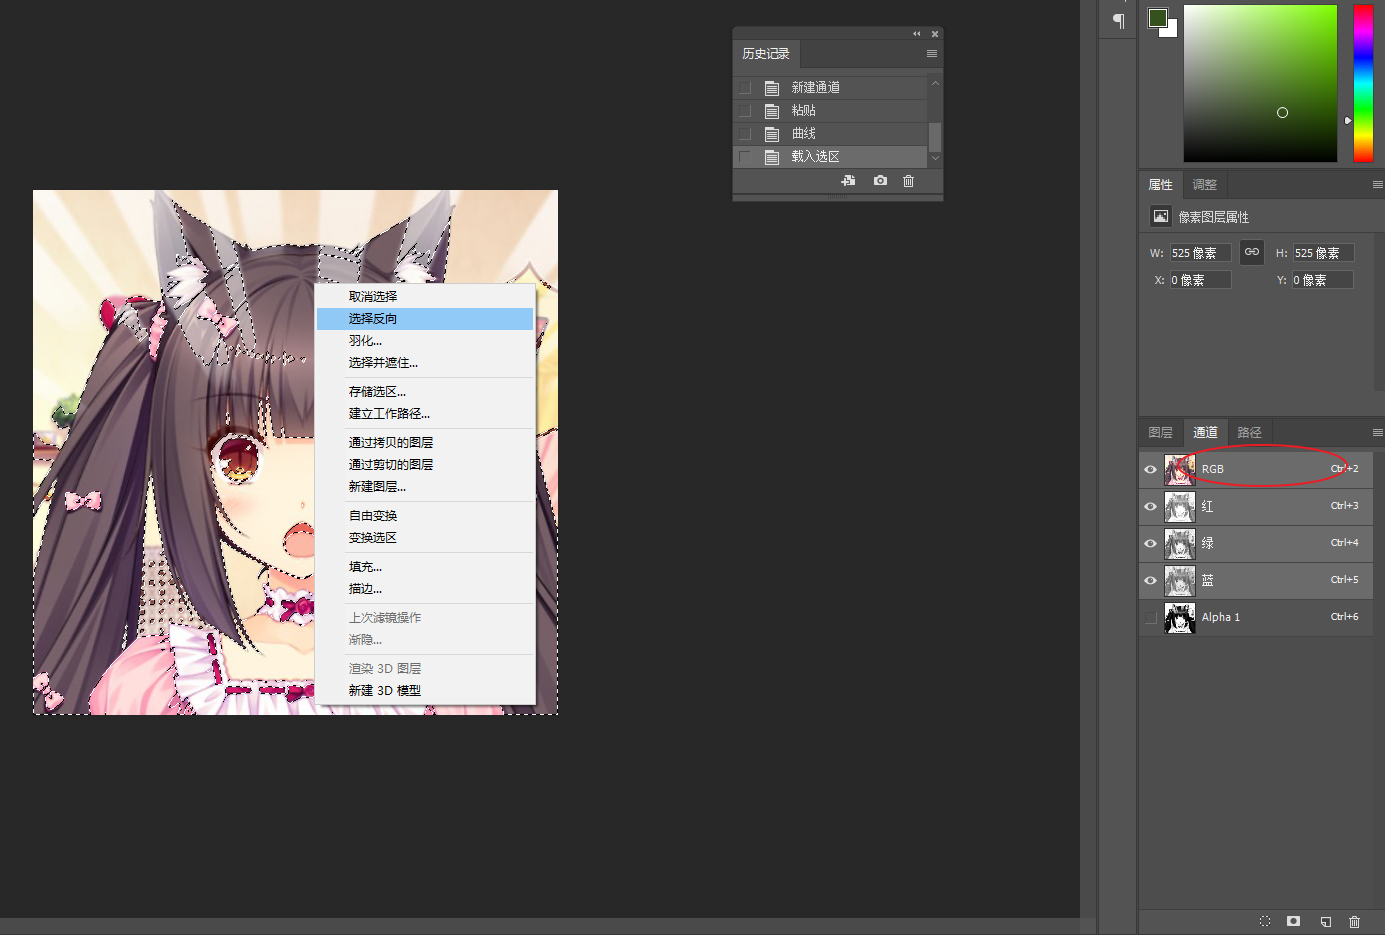Click History scrollbar up arrow

(x=935, y=83)
